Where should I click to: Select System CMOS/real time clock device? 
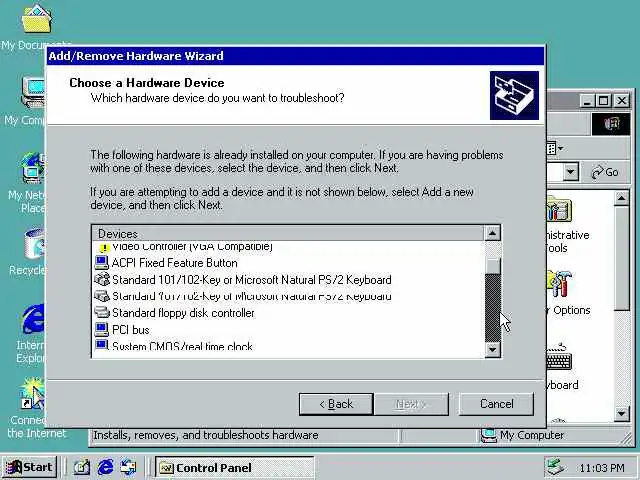tap(182, 346)
